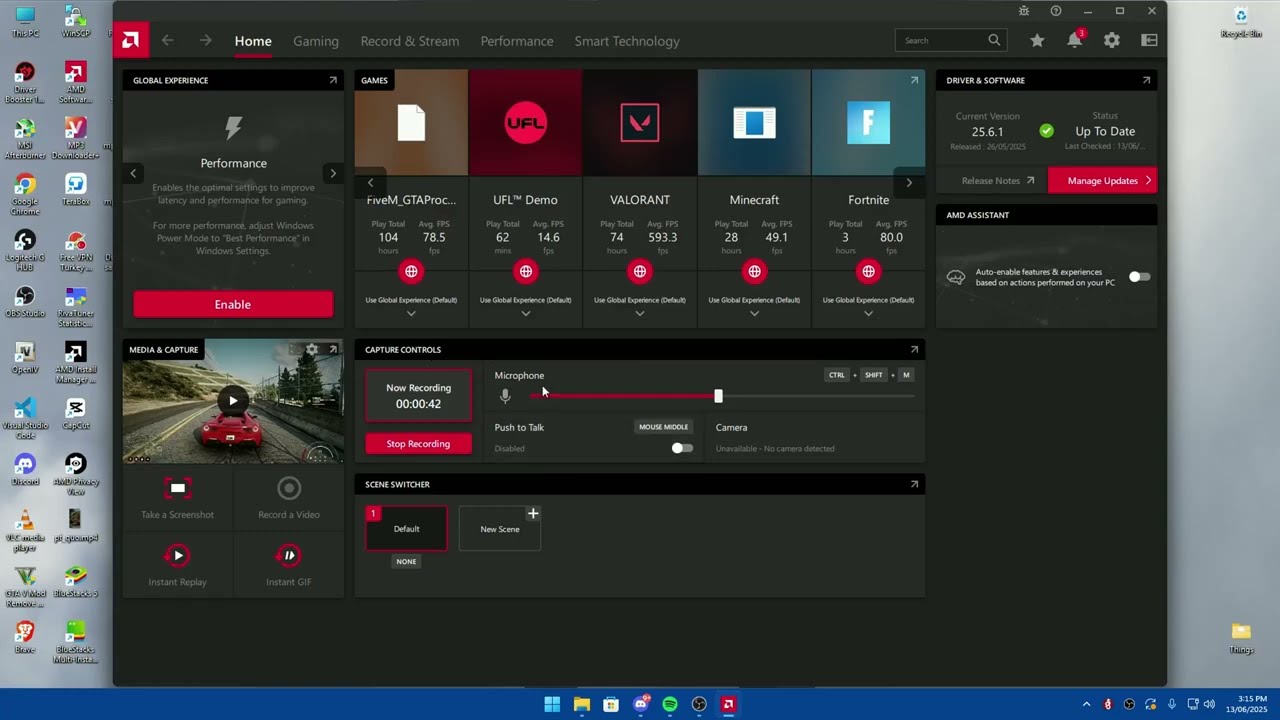This screenshot has height=720, width=1280.
Task: Expand UFL Demo experience dropdown chevron
Action: pos(526,313)
